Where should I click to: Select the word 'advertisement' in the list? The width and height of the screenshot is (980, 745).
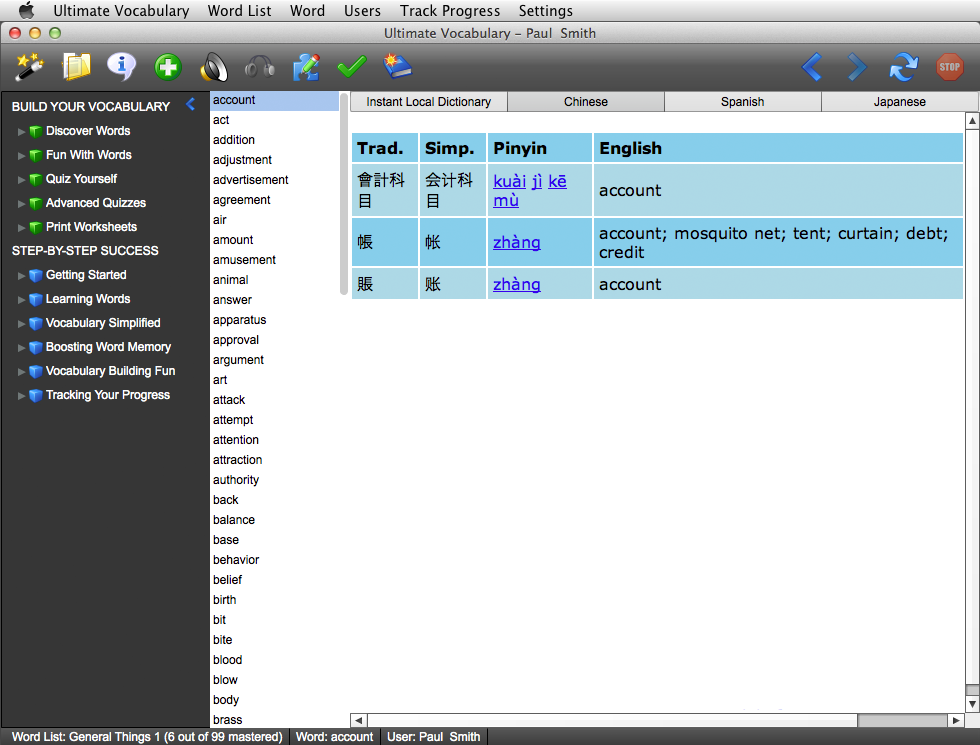[250, 180]
